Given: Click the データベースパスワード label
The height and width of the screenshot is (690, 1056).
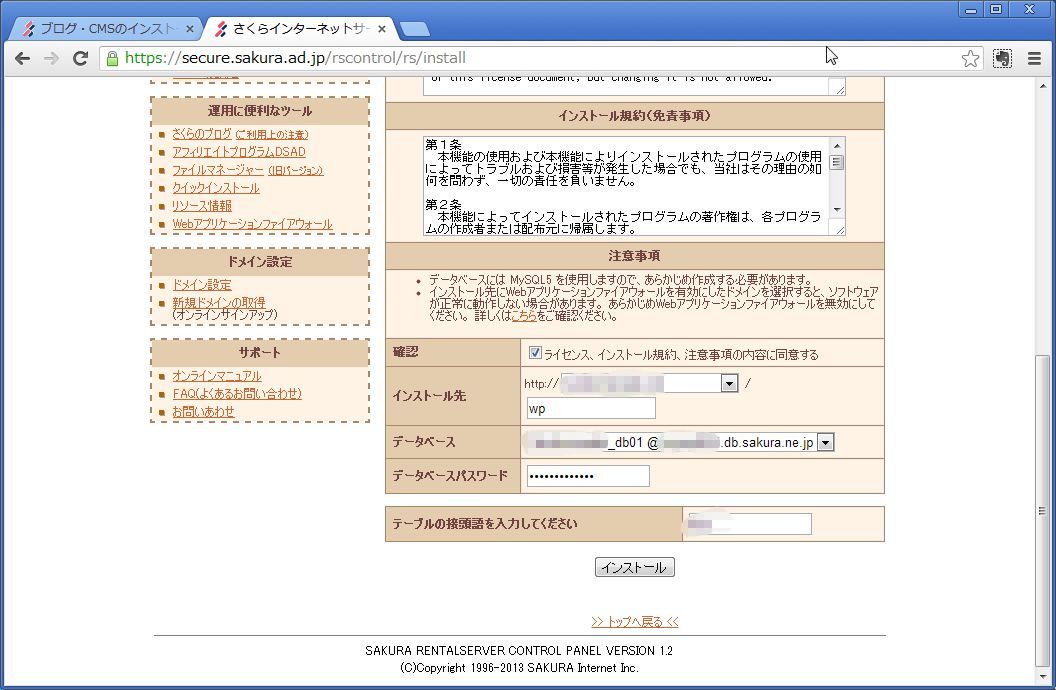Looking at the screenshot, I should [x=450, y=476].
